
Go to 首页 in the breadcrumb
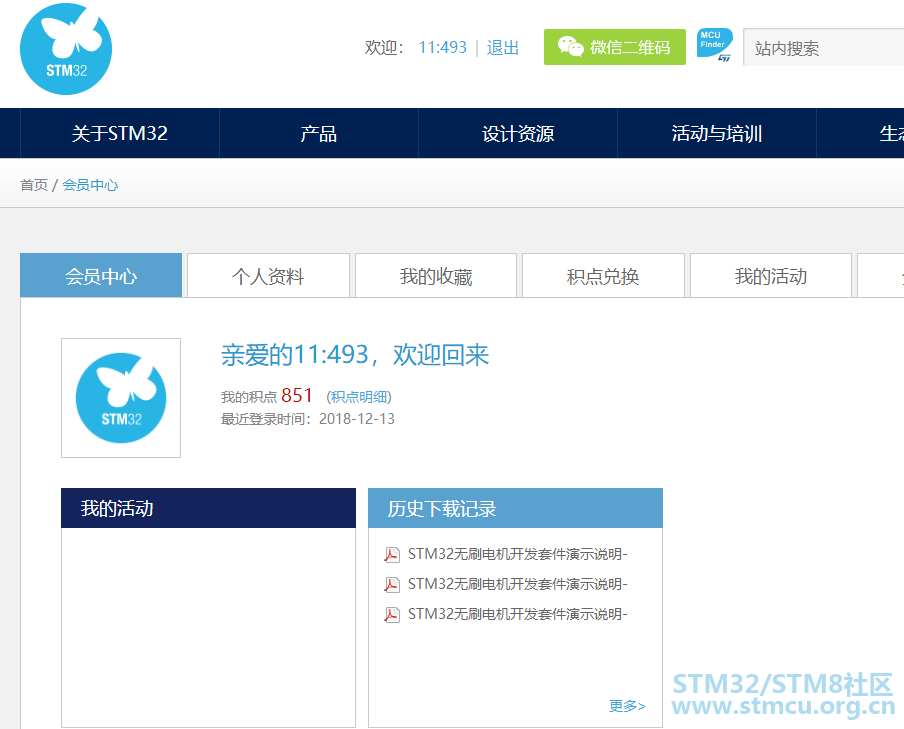coord(33,185)
